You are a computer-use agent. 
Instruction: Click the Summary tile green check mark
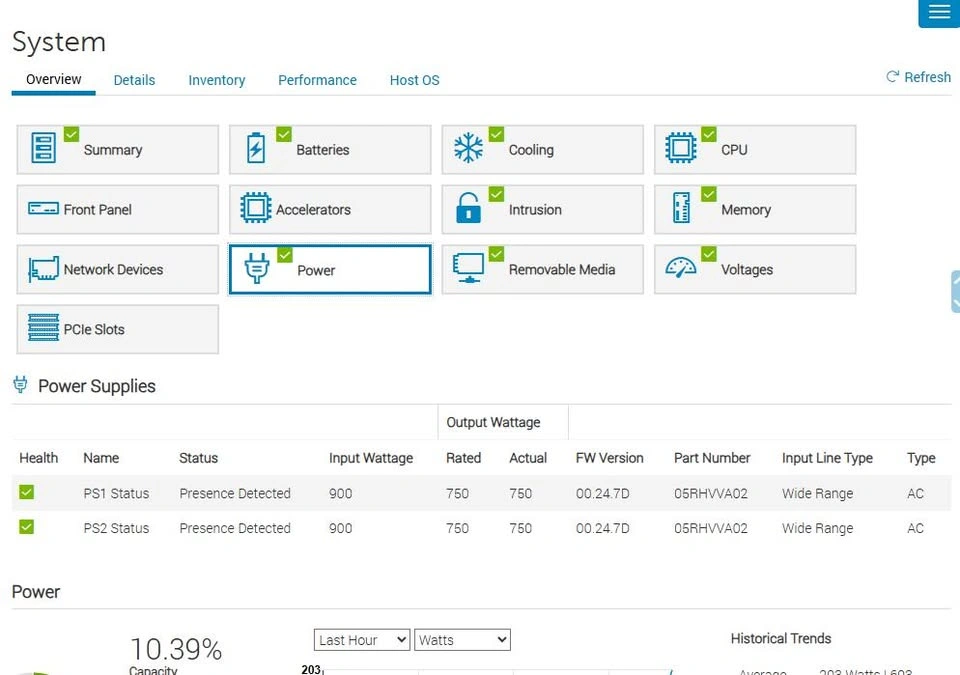click(71, 134)
